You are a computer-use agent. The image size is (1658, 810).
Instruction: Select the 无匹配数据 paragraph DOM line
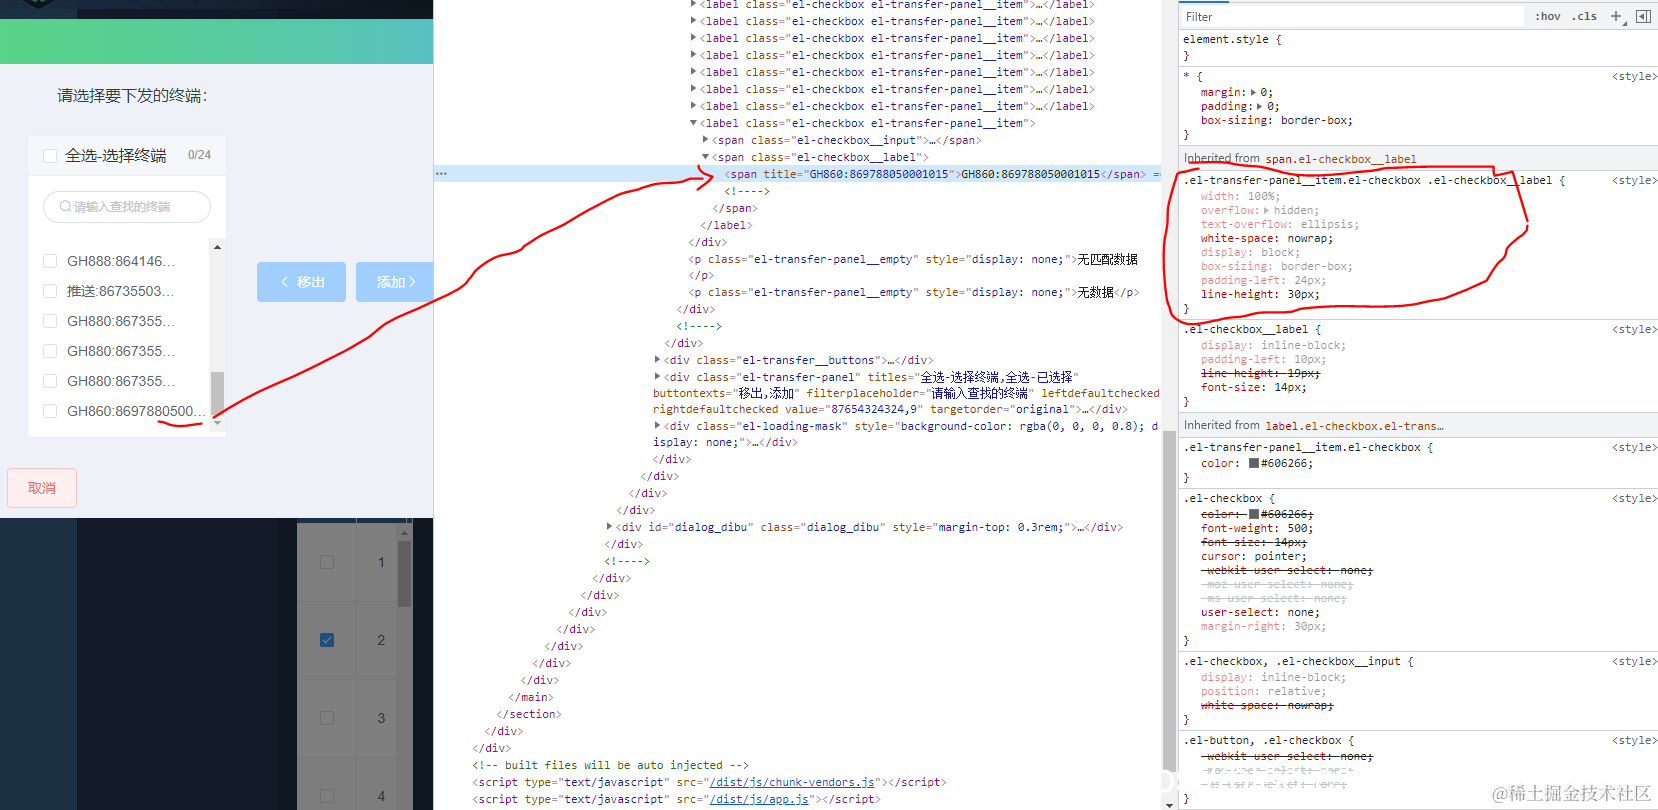913,259
